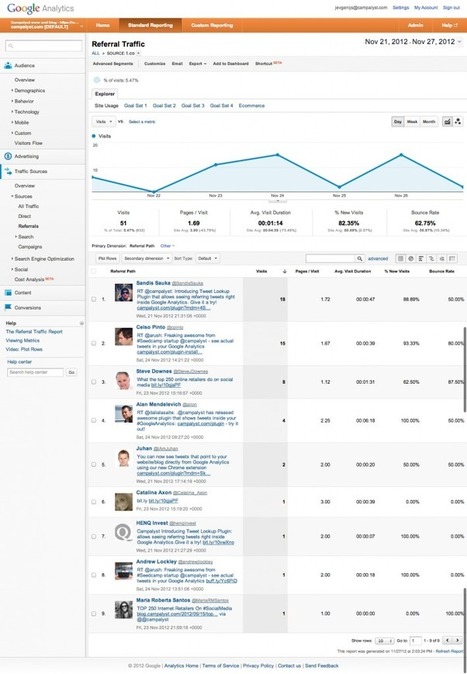Viewport: 467px width, 674px height.
Task: Click the Google Analytics logo
Action: coord(40,8)
